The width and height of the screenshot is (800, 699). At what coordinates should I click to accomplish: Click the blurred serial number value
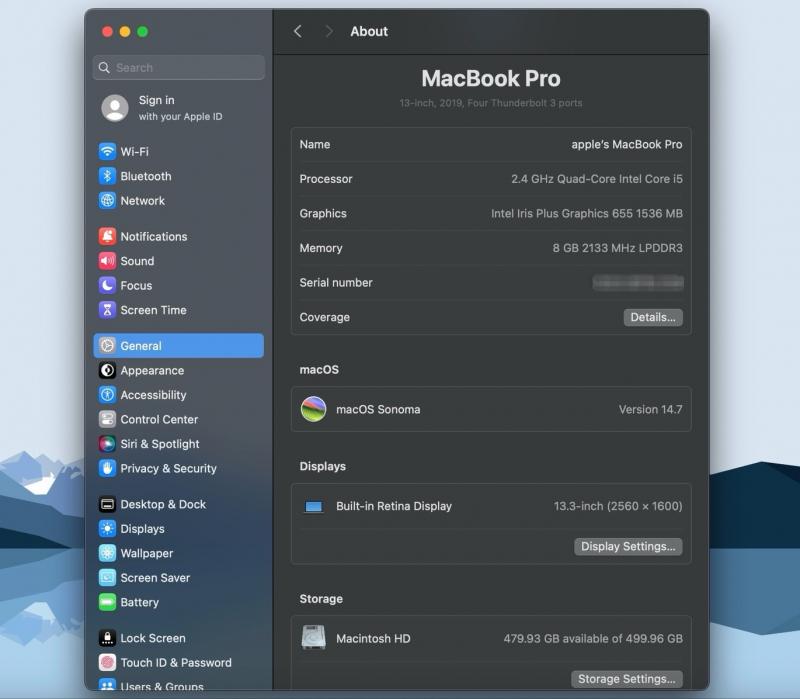pos(638,282)
